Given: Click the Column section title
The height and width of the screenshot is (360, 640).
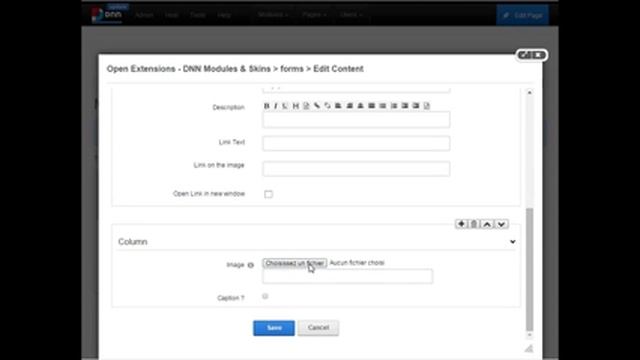Looking at the screenshot, I should (x=133, y=242).
